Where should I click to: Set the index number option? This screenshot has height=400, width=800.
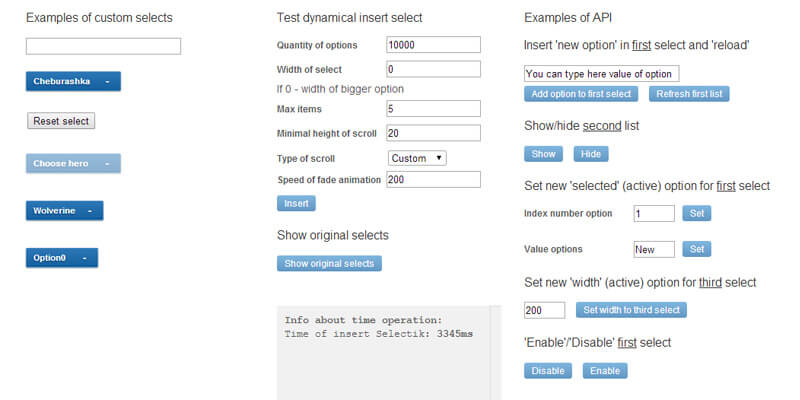[x=696, y=213]
